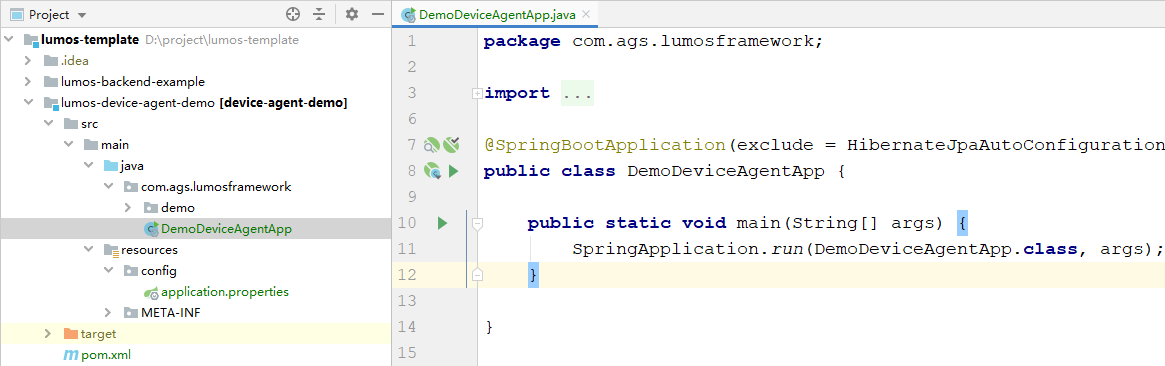Click the Maven pom.xml file icon
Viewport: 1165px width, 366px height.
(71, 355)
